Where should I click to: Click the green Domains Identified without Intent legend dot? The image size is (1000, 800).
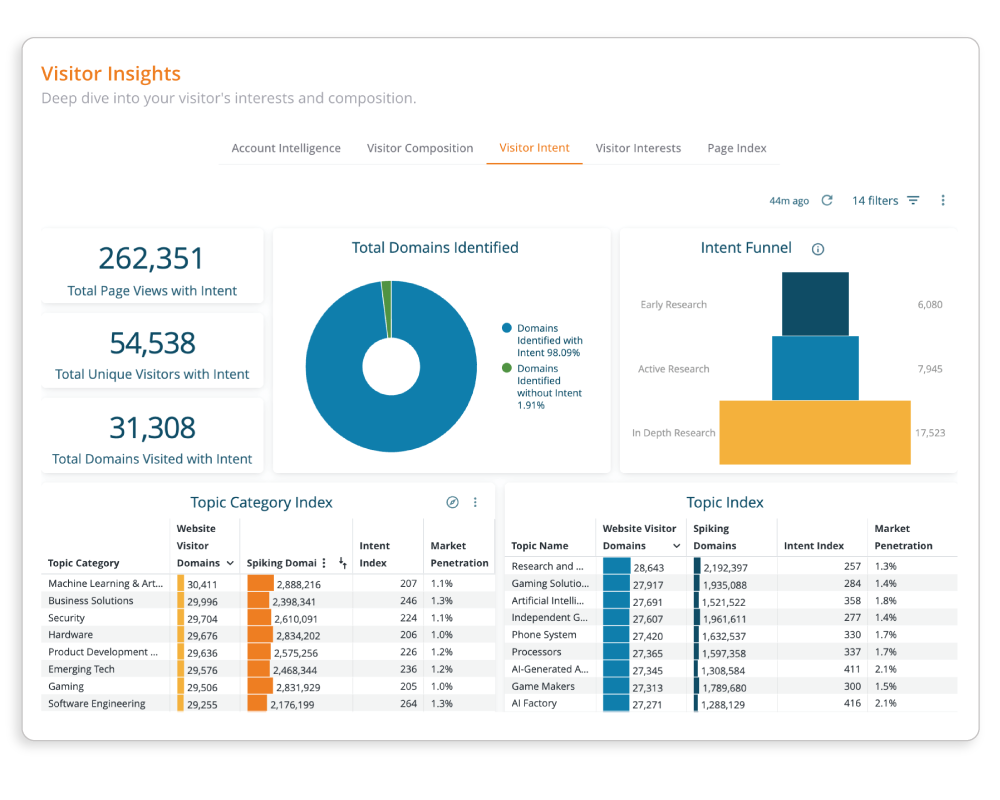(507, 368)
